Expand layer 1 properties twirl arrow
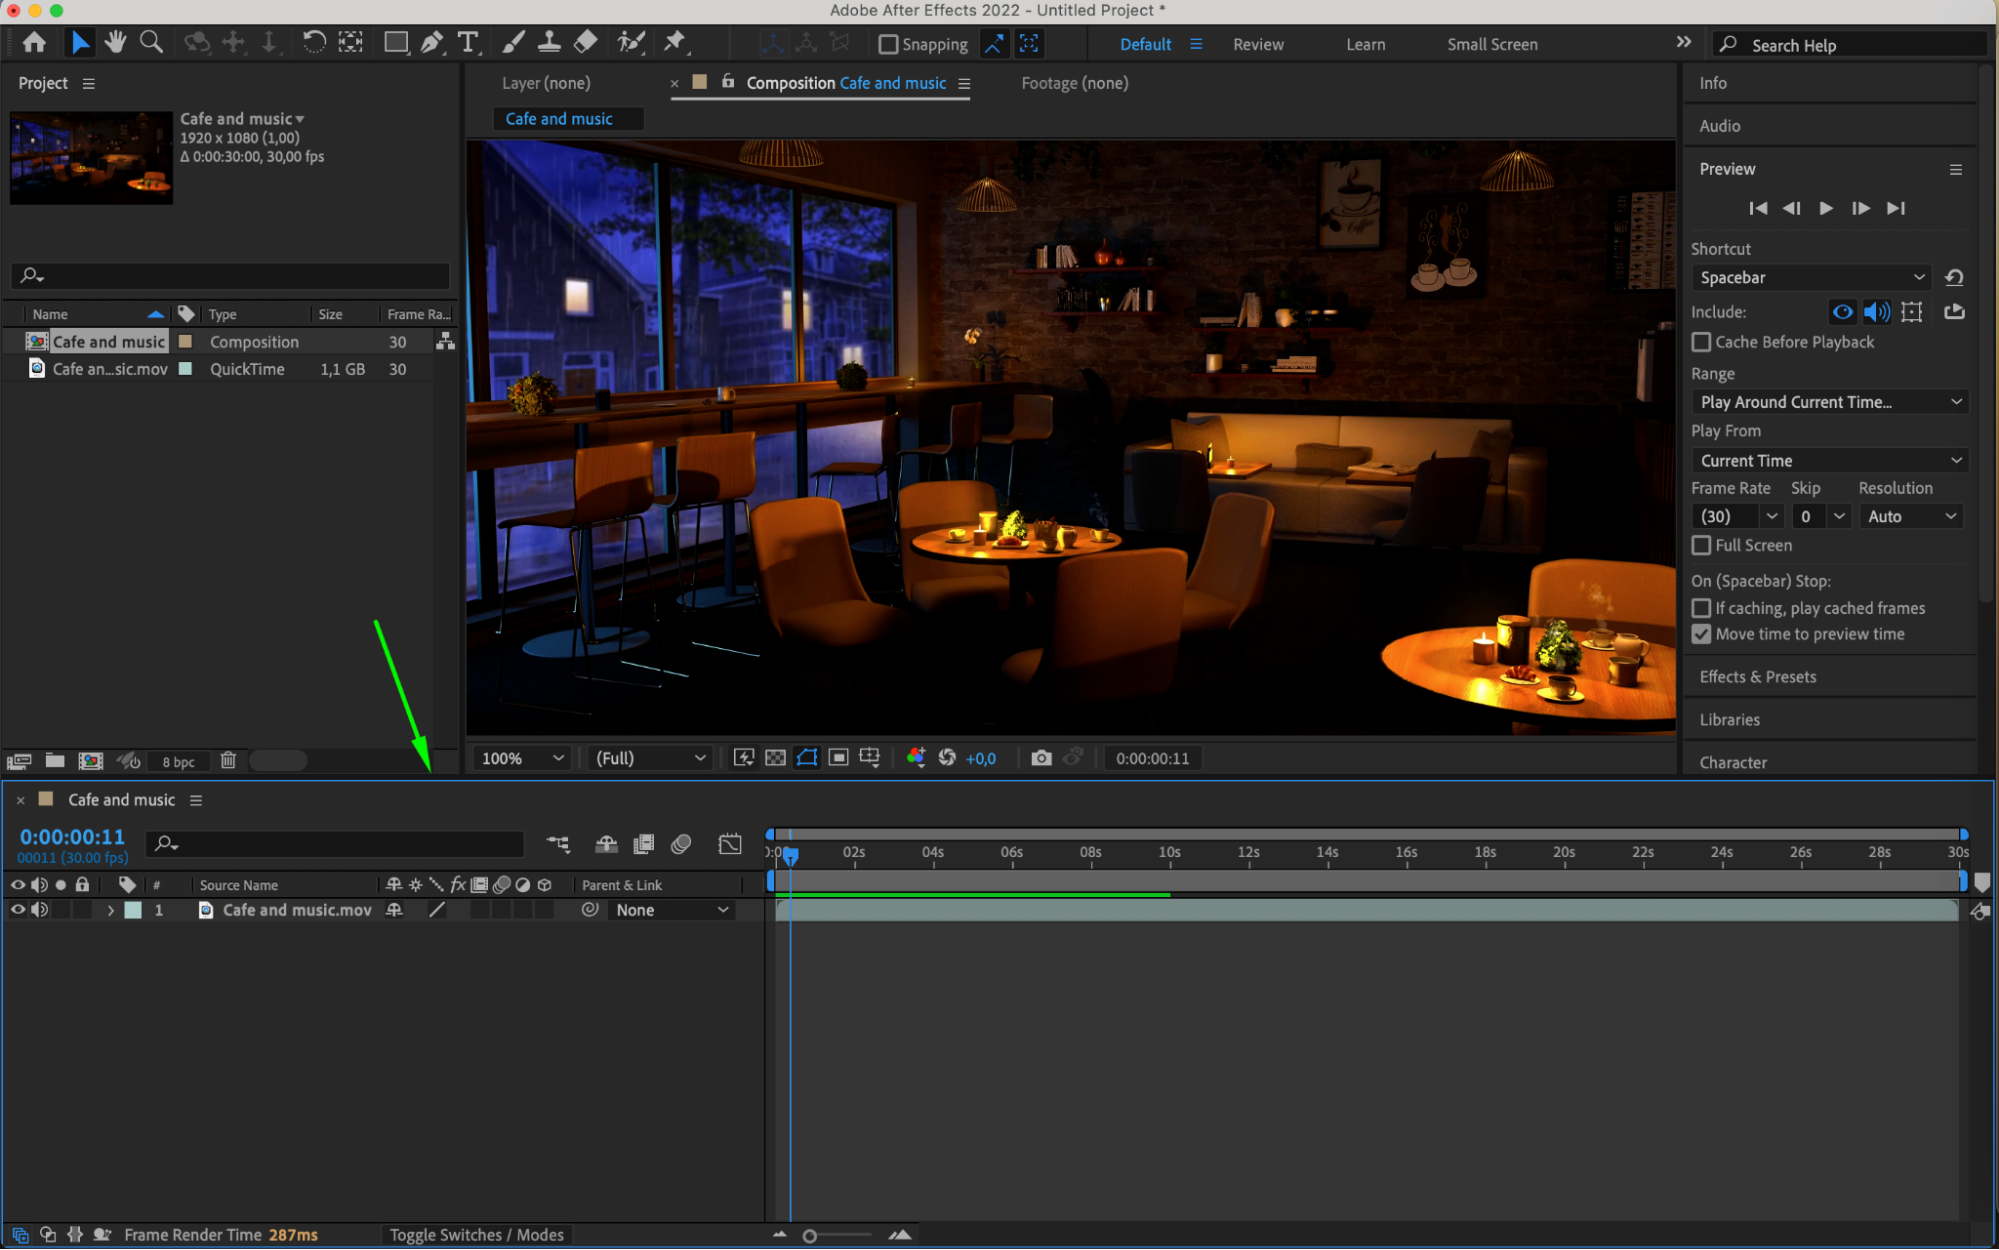This screenshot has width=1999, height=1250. pyautogui.click(x=110, y=910)
